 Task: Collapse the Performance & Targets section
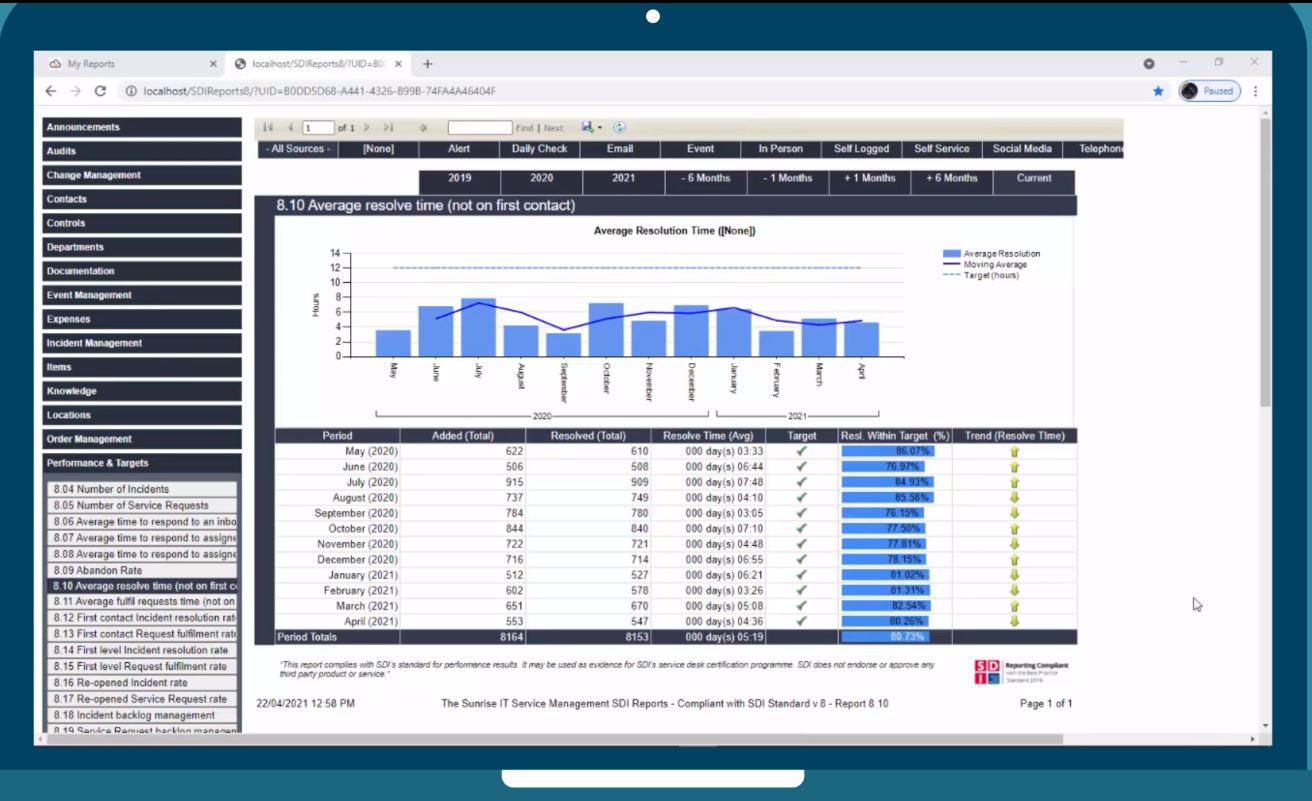point(142,463)
